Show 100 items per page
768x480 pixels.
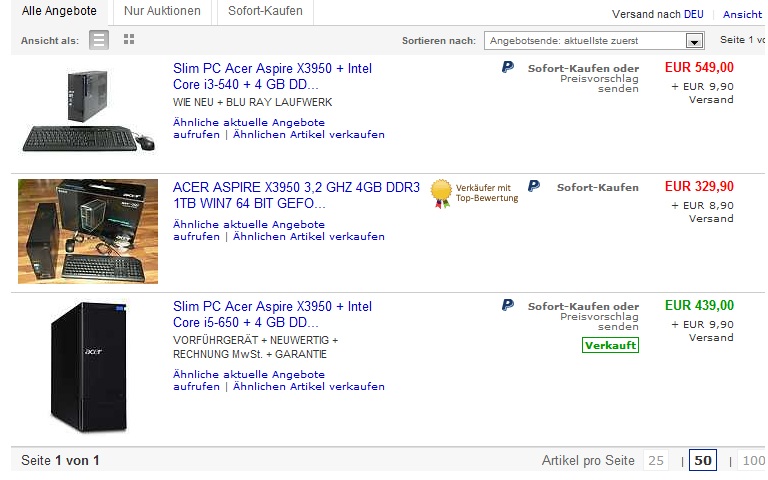752,460
